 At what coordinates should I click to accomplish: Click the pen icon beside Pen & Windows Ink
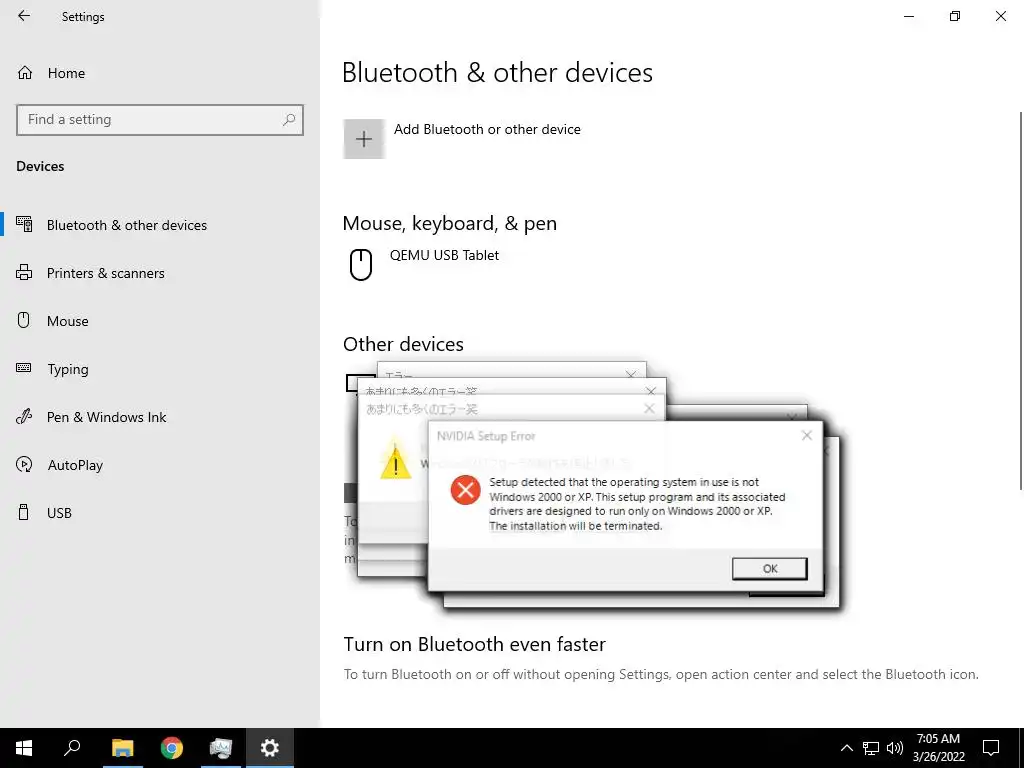[24, 416]
